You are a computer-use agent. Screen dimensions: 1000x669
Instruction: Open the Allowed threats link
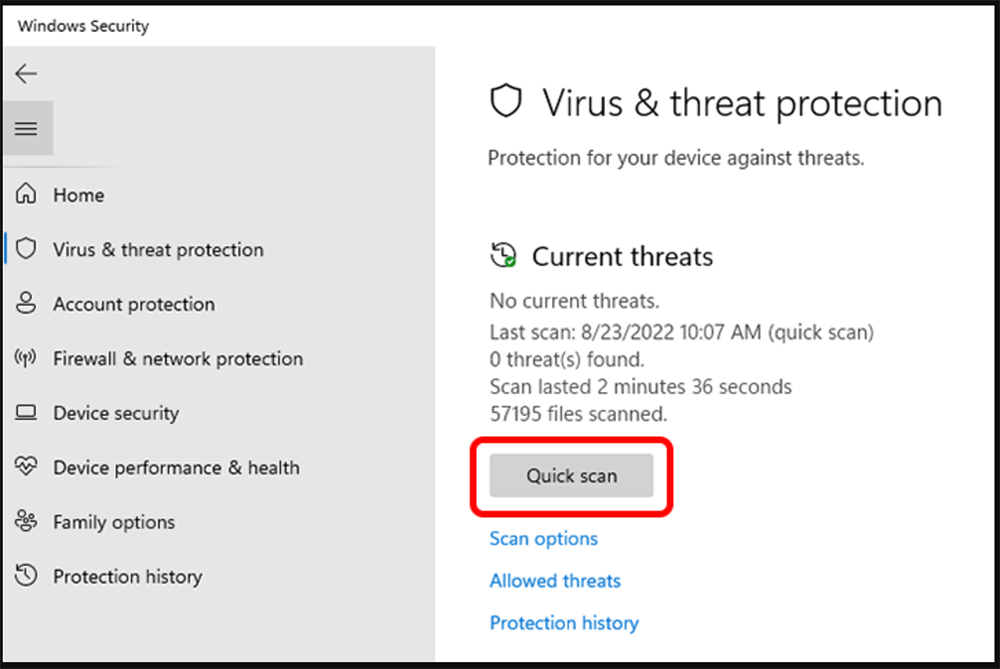[555, 581]
